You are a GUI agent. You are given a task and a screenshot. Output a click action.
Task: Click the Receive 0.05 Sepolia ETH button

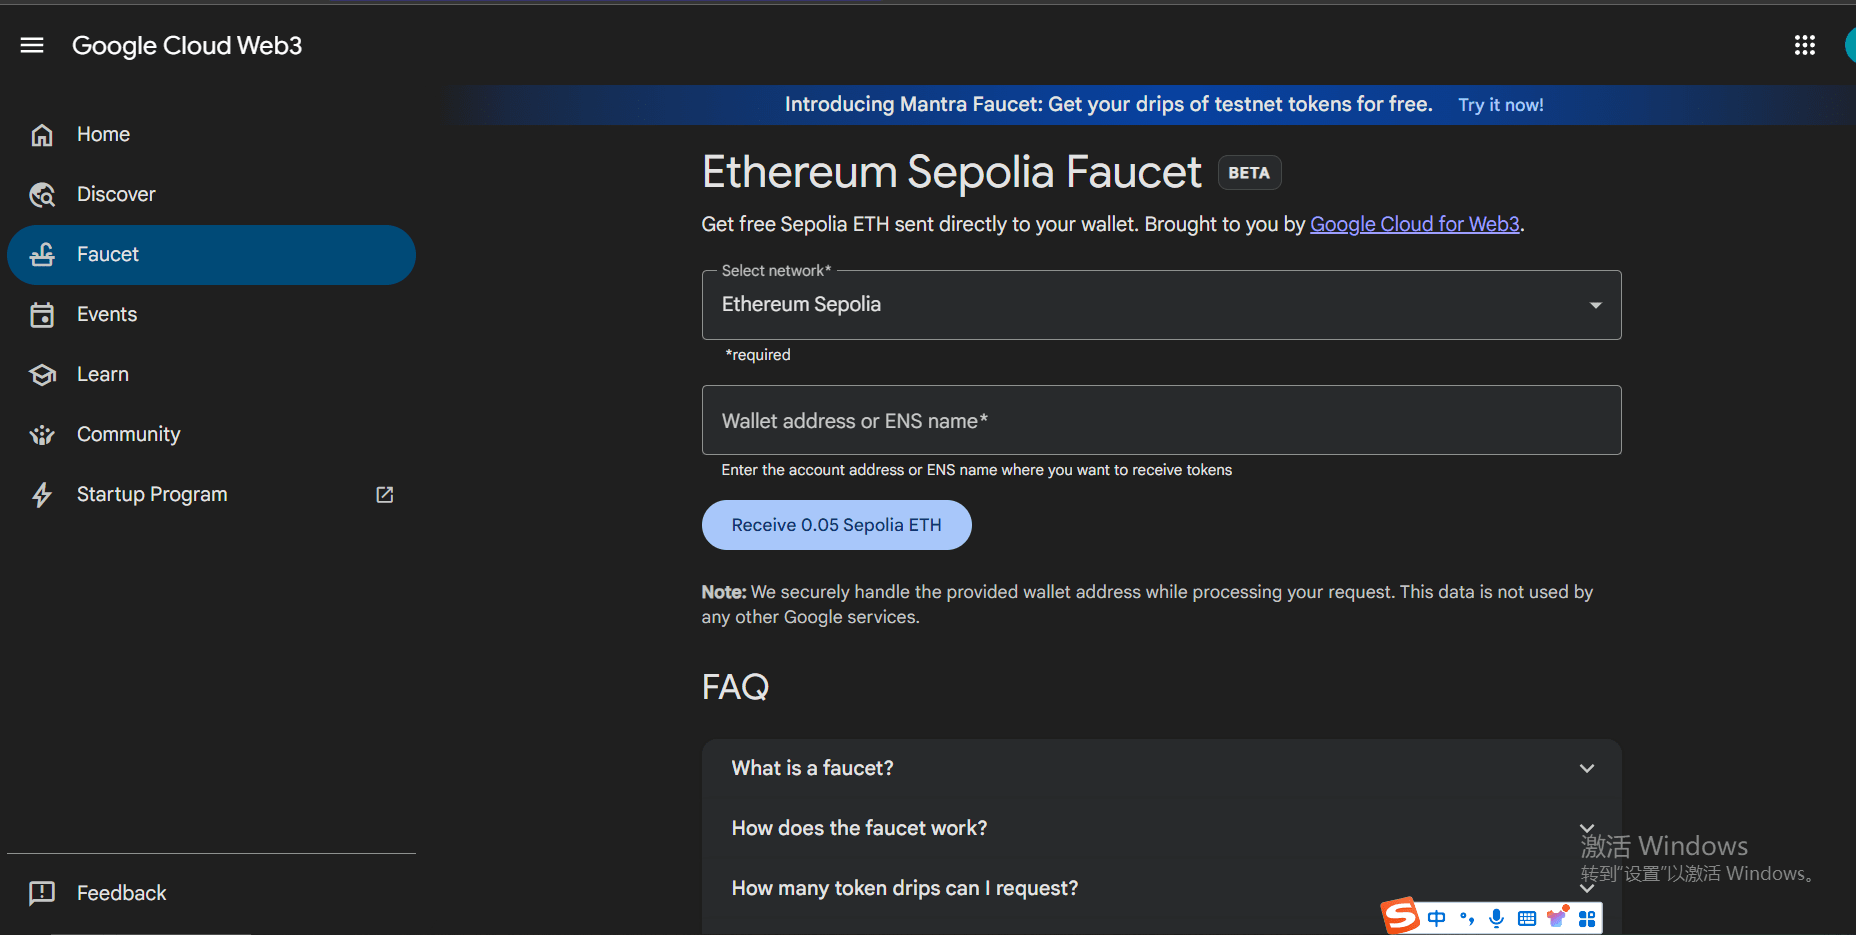(836, 525)
